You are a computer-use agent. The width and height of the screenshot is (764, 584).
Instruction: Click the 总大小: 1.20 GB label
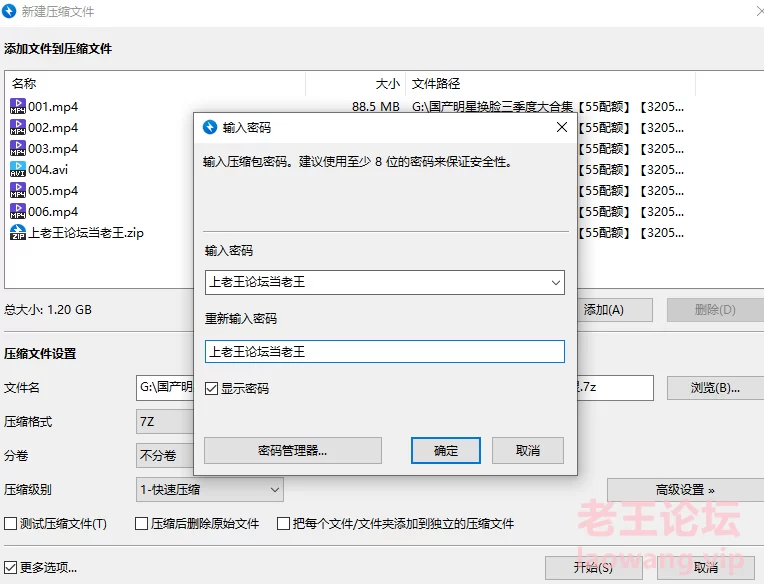(48, 310)
